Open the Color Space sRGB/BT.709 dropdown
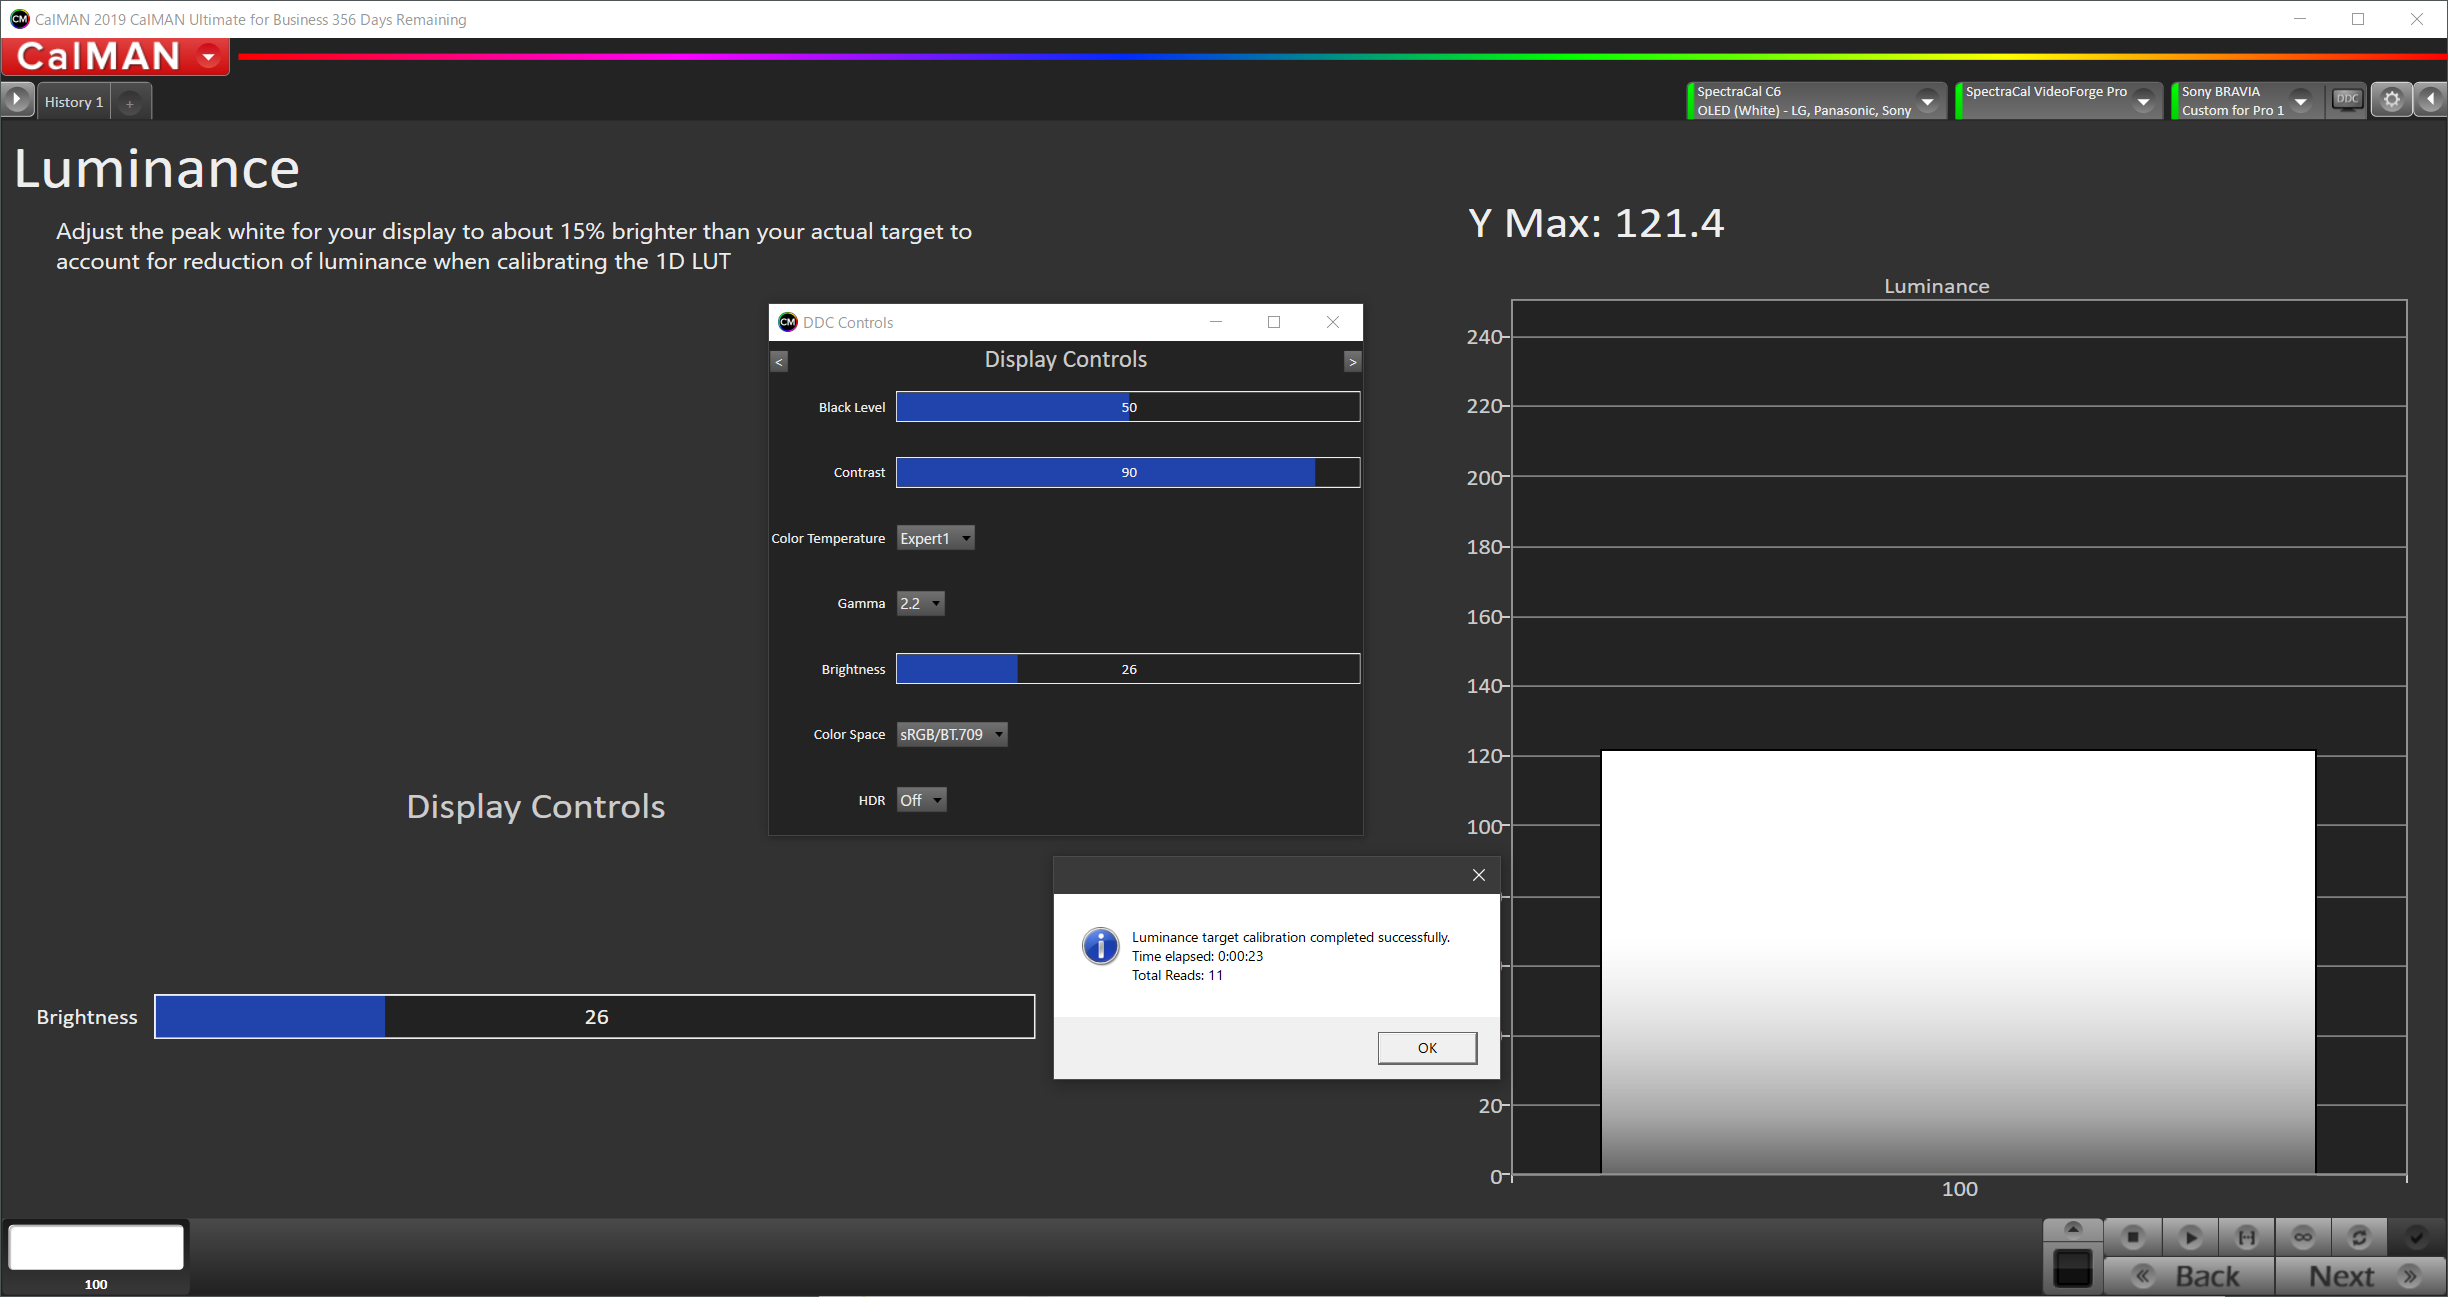The width and height of the screenshot is (2448, 1297). tap(951, 734)
